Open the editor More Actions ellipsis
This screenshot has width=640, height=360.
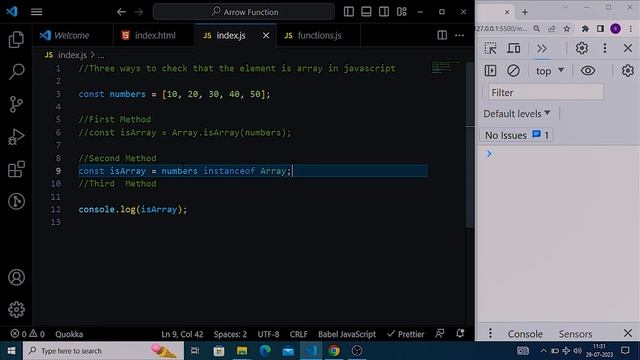coord(460,36)
